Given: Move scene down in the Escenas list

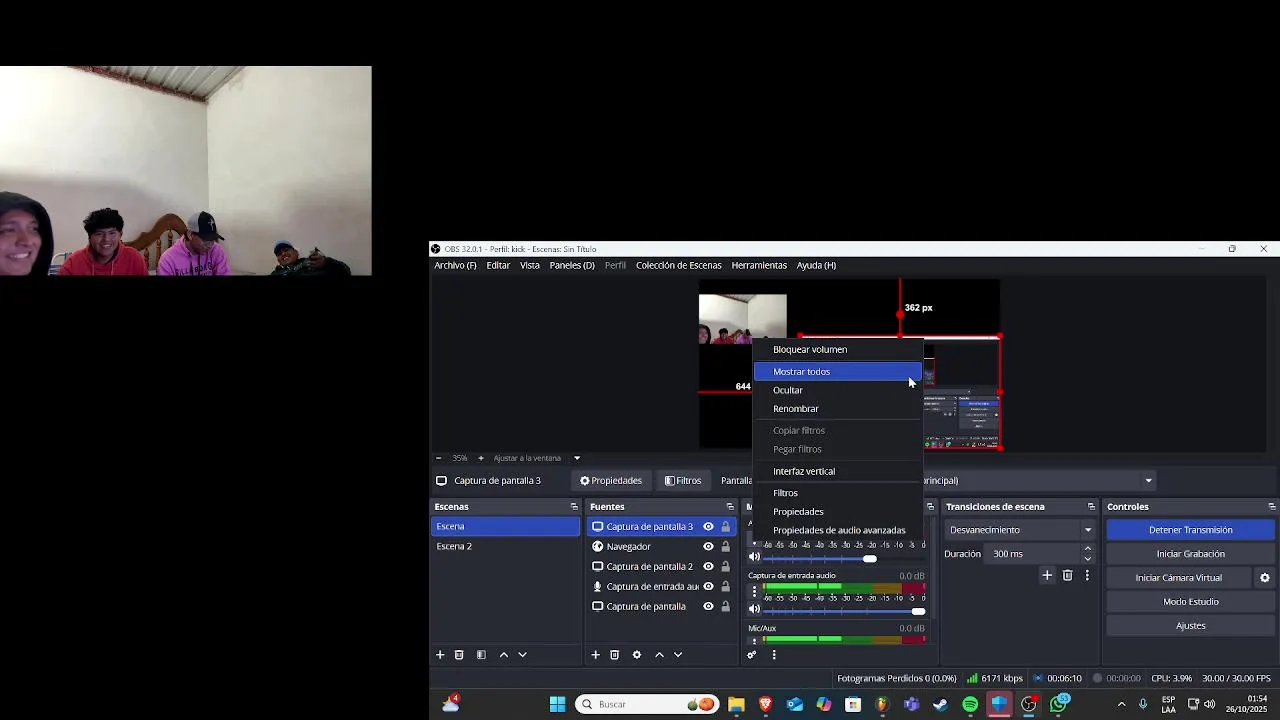Looking at the screenshot, I should point(522,655).
